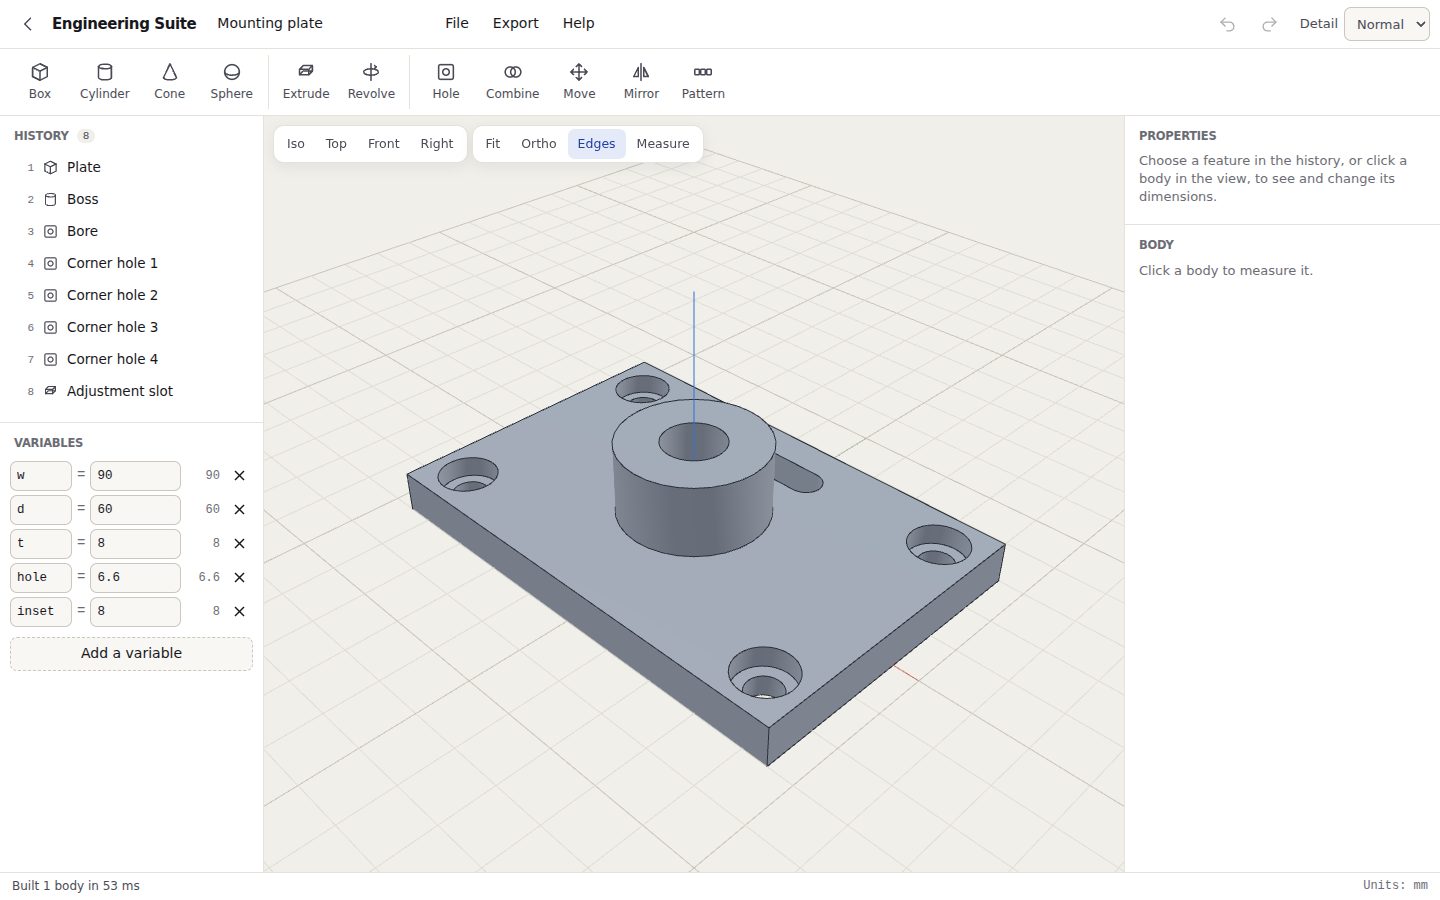Open the Combine tool

click(x=513, y=81)
